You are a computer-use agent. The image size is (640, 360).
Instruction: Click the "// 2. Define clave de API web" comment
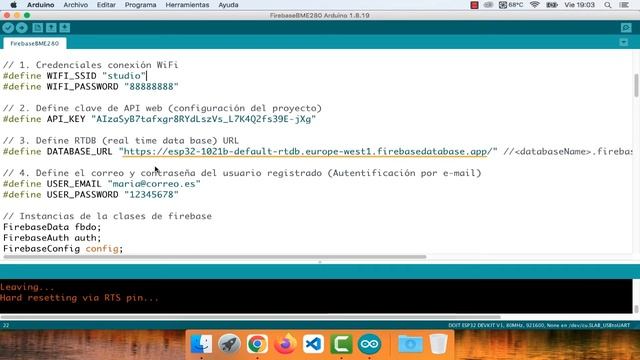tap(162, 108)
